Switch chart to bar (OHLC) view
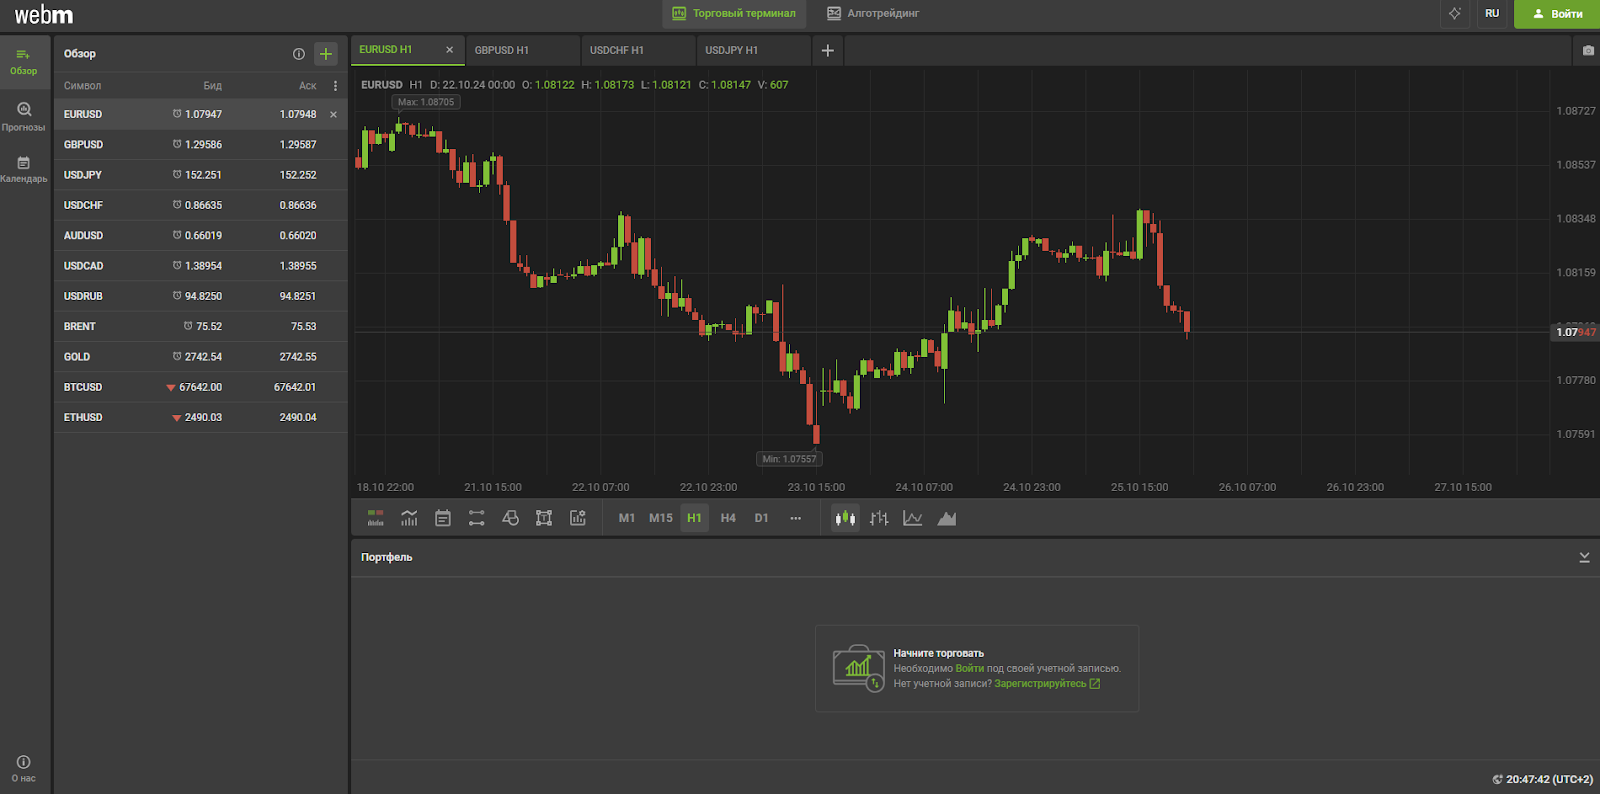This screenshot has width=1600, height=794. point(879,518)
